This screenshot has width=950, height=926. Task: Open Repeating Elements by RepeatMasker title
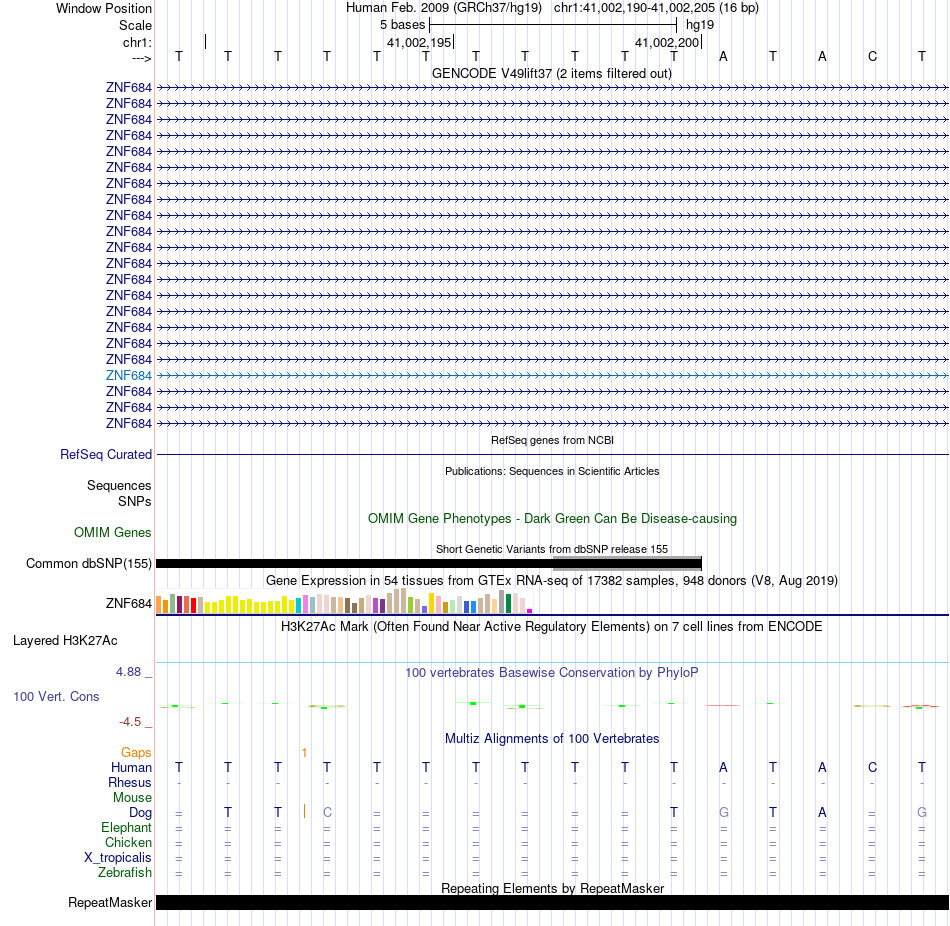pyautogui.click(x=552, y=888)
